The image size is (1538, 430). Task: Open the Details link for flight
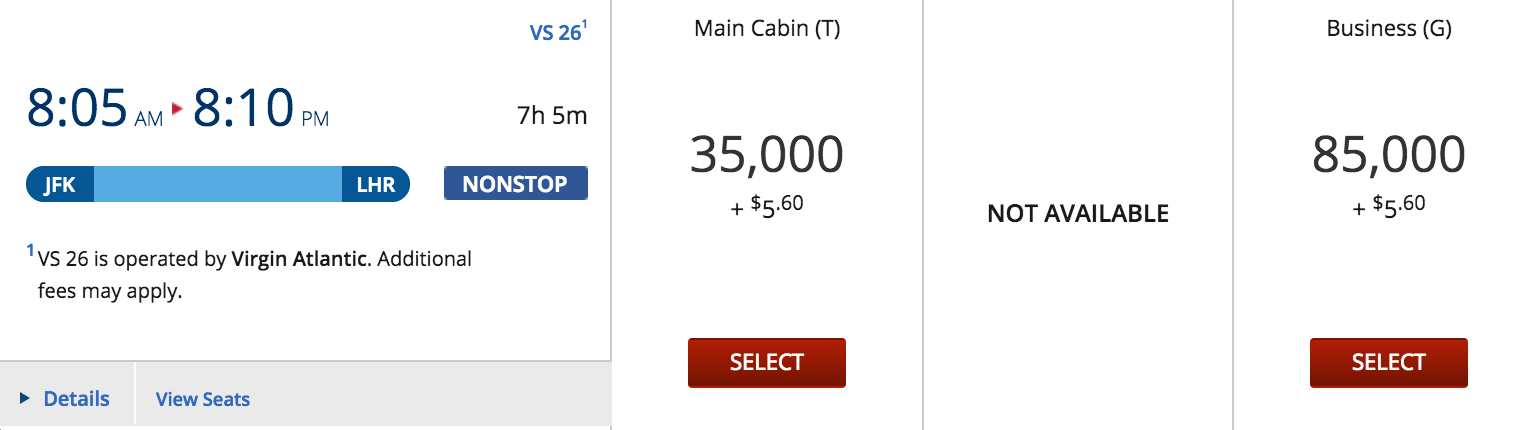tap(76, 399)
